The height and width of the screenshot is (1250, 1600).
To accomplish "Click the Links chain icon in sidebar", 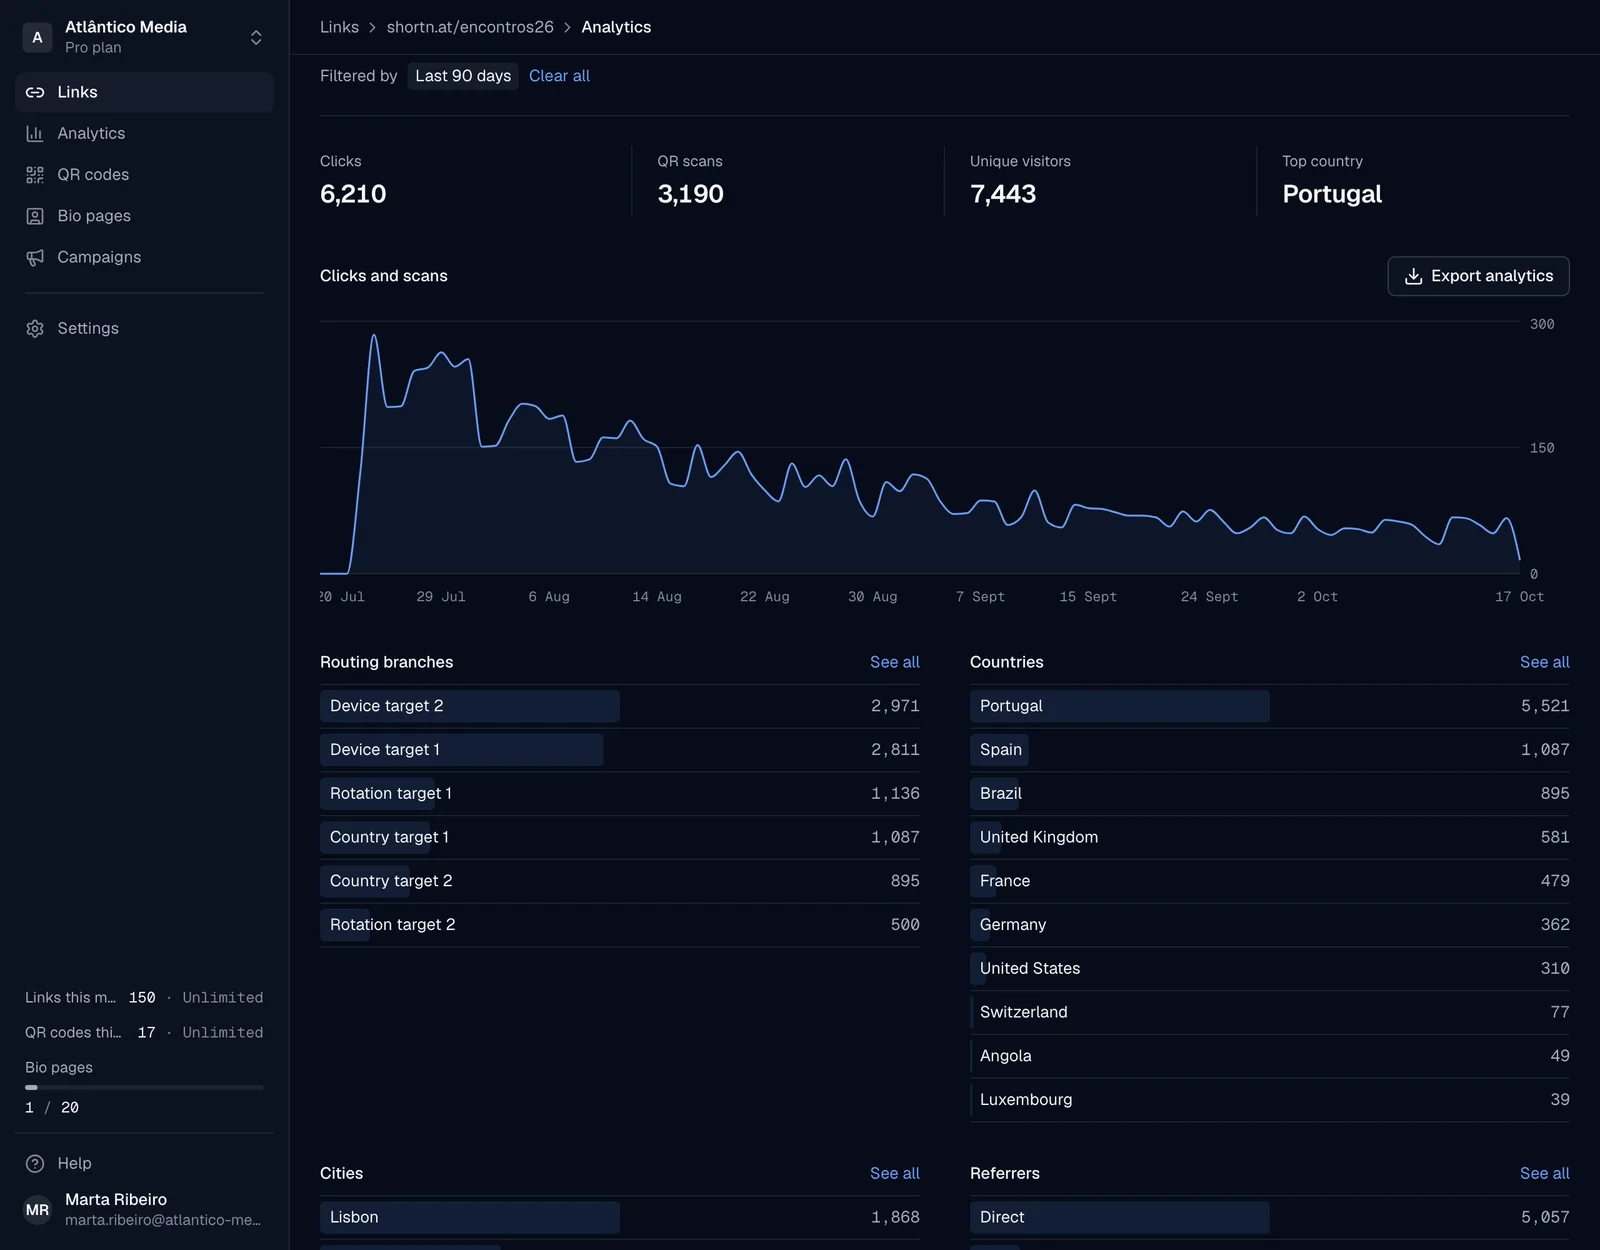I will tap(35, 92).
